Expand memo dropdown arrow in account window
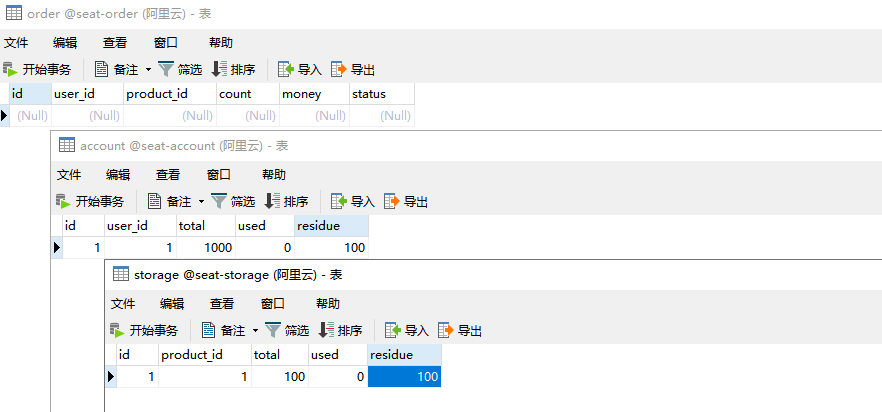This screenshot has height=412, width=882. (201, 201)
